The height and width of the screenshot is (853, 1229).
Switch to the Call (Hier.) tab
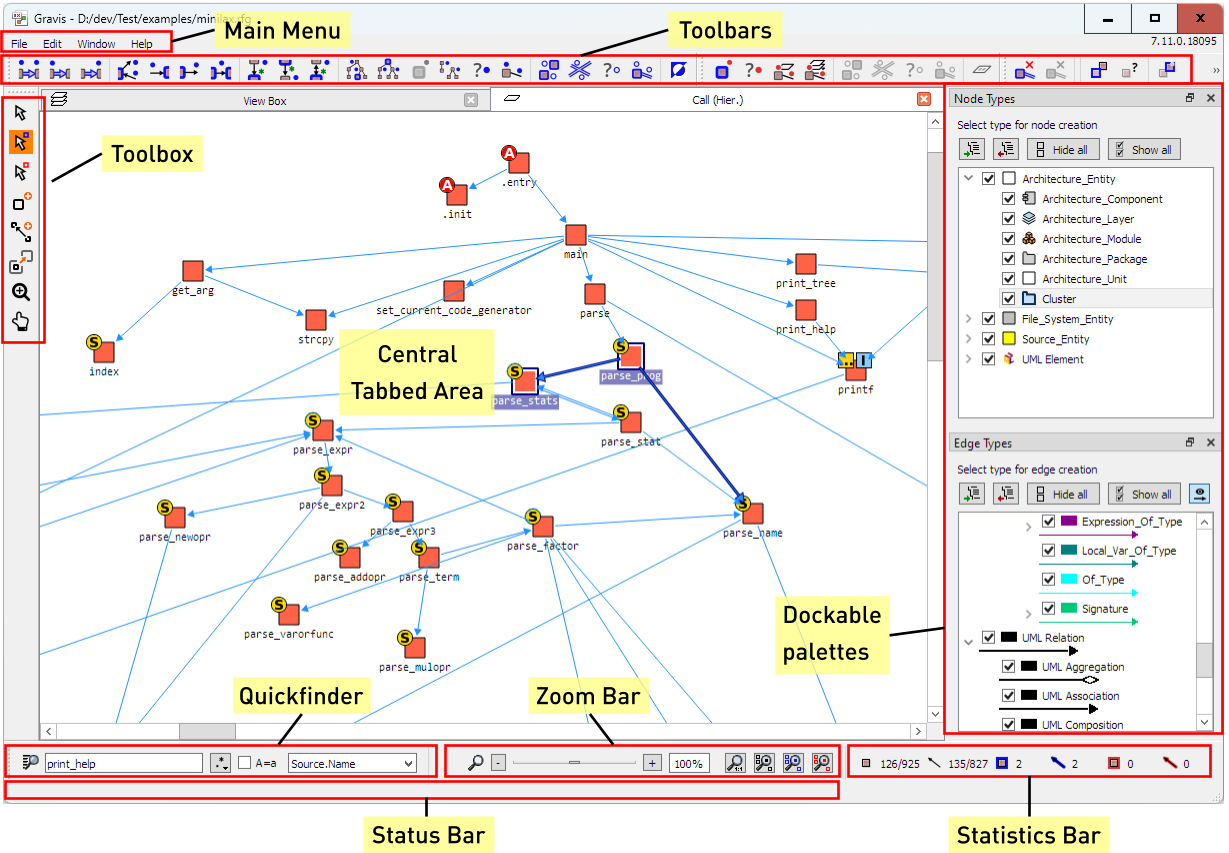pyautogui.click(x=717, y=100)
